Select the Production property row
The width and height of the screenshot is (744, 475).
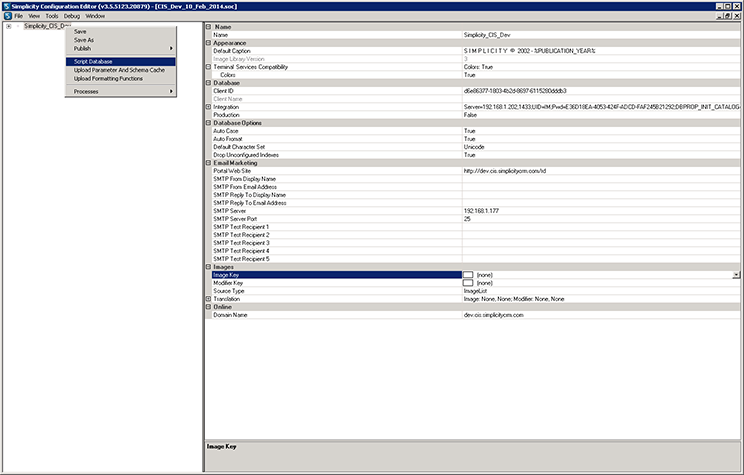476,115
